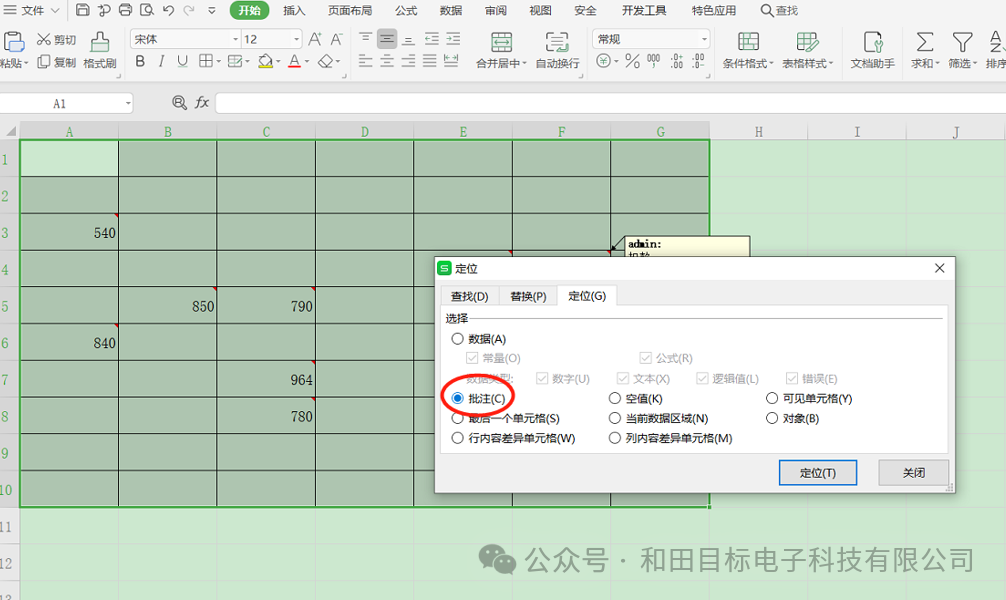This screenshot has height=600, width=1006.
Task: Select the 数据(A) radio option
Action: (x=457, y=339)
